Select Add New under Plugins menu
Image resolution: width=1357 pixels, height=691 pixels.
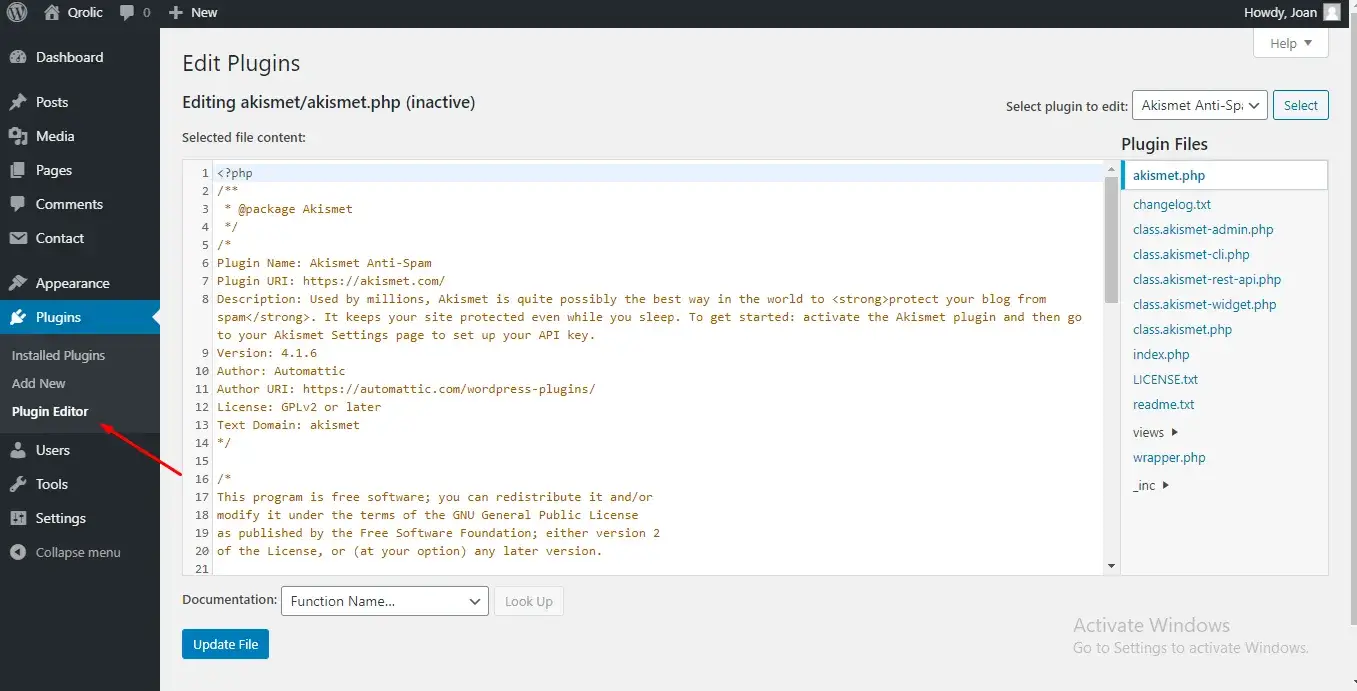(39, 383)
